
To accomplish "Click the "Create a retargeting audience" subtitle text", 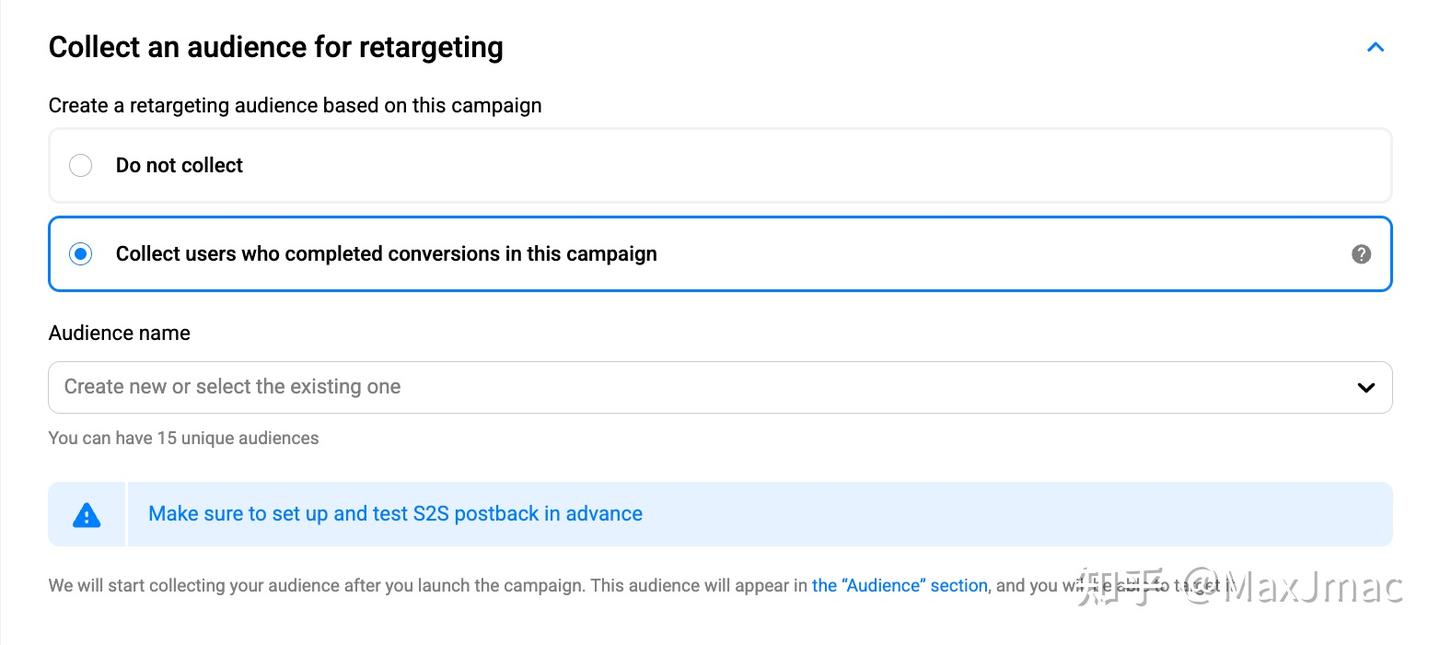I will (x=295, y=106).
